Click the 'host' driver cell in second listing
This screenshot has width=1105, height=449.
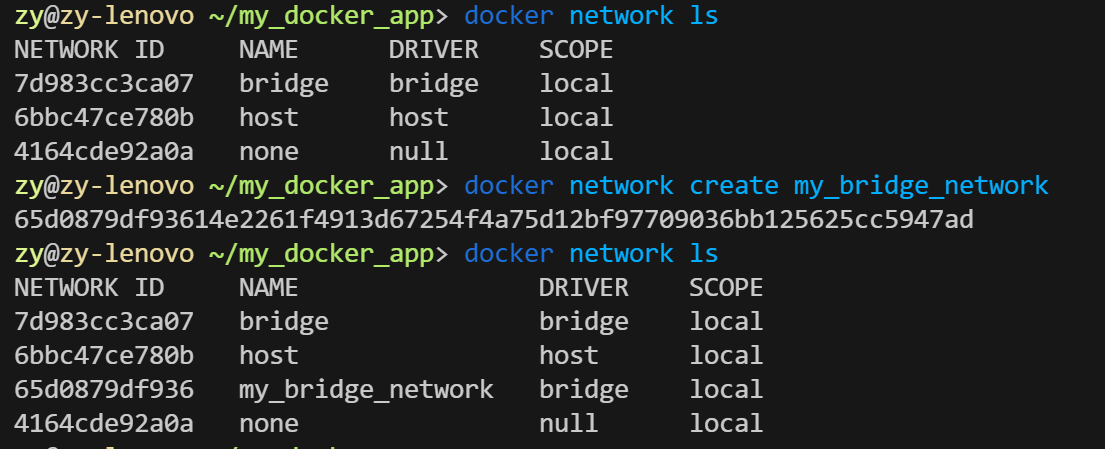[x=569, y=355]
